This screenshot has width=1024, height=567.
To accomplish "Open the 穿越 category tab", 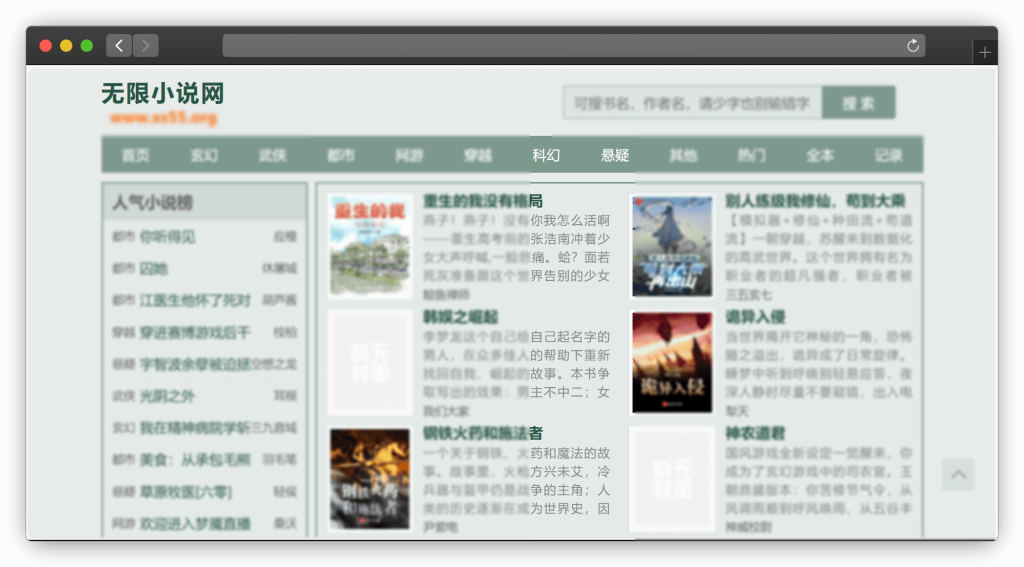I will pyautogui.click(x=478, y=155).
